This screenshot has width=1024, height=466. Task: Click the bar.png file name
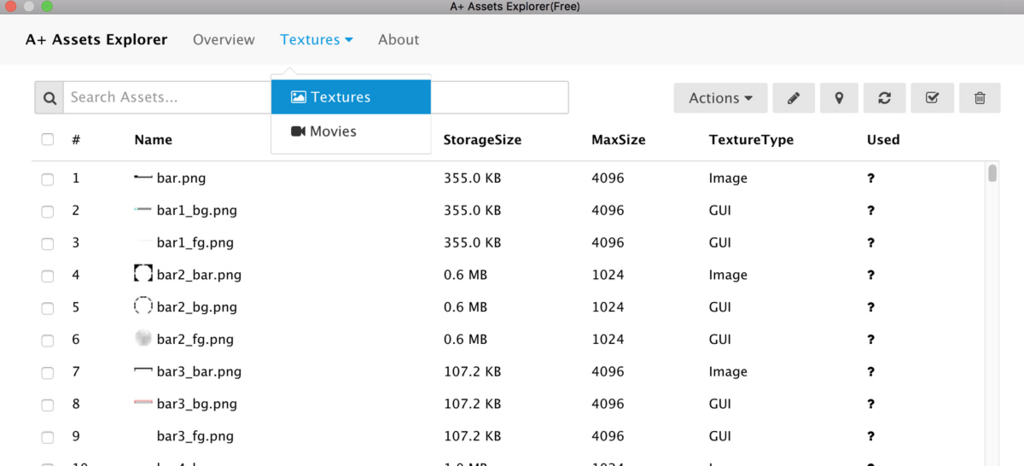click(181, 178)
